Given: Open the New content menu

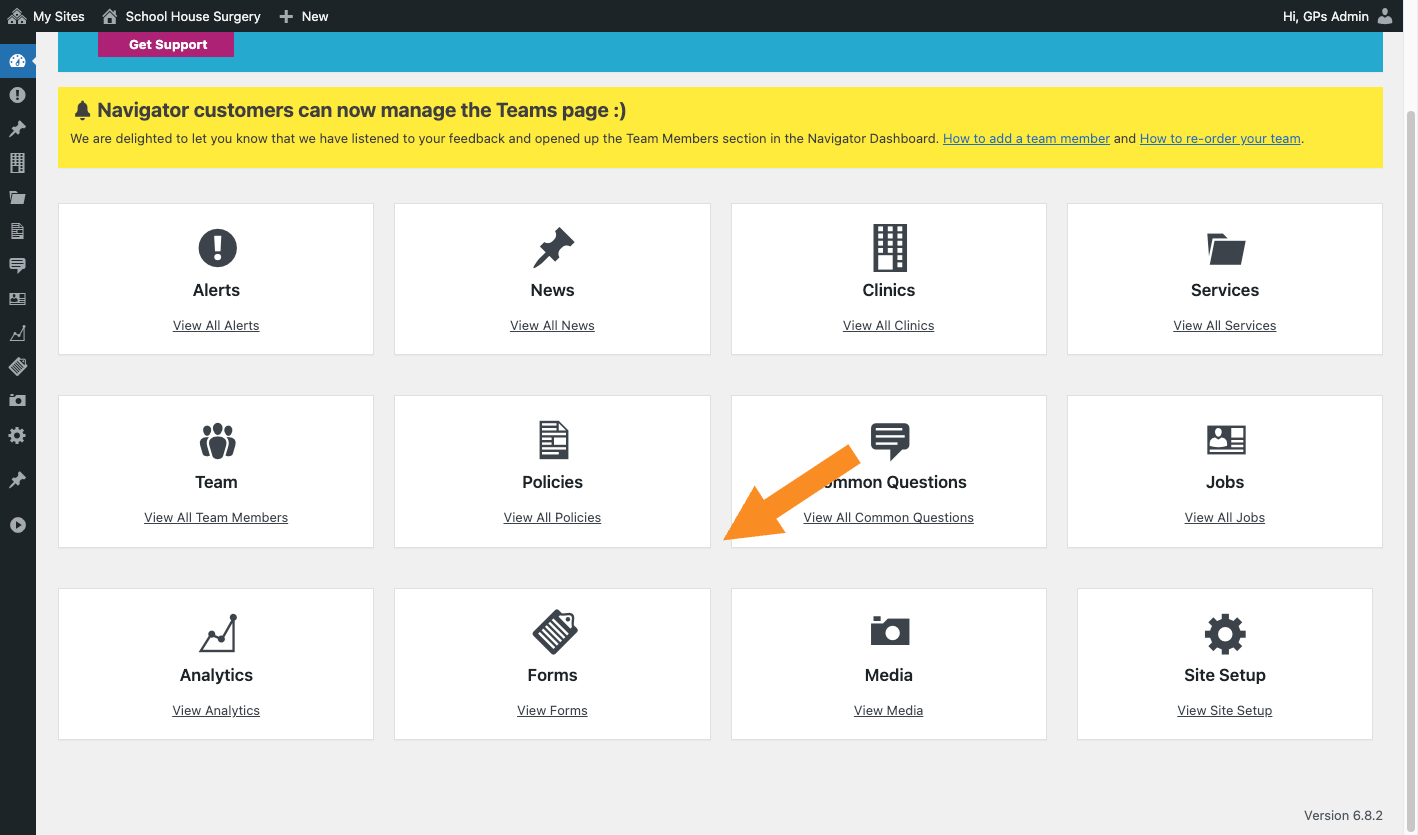Looking at the screenshot, I should point(304,16).
